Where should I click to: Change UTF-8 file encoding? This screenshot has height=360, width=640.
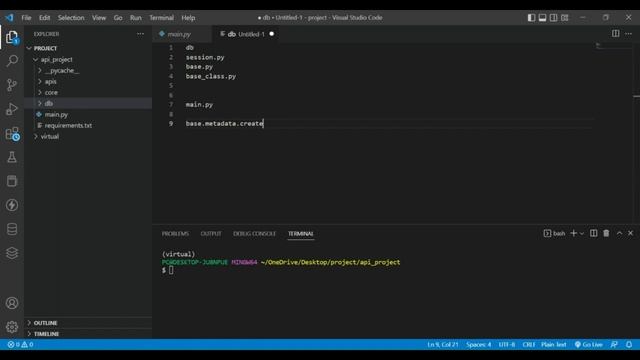(x=507, y=344)
